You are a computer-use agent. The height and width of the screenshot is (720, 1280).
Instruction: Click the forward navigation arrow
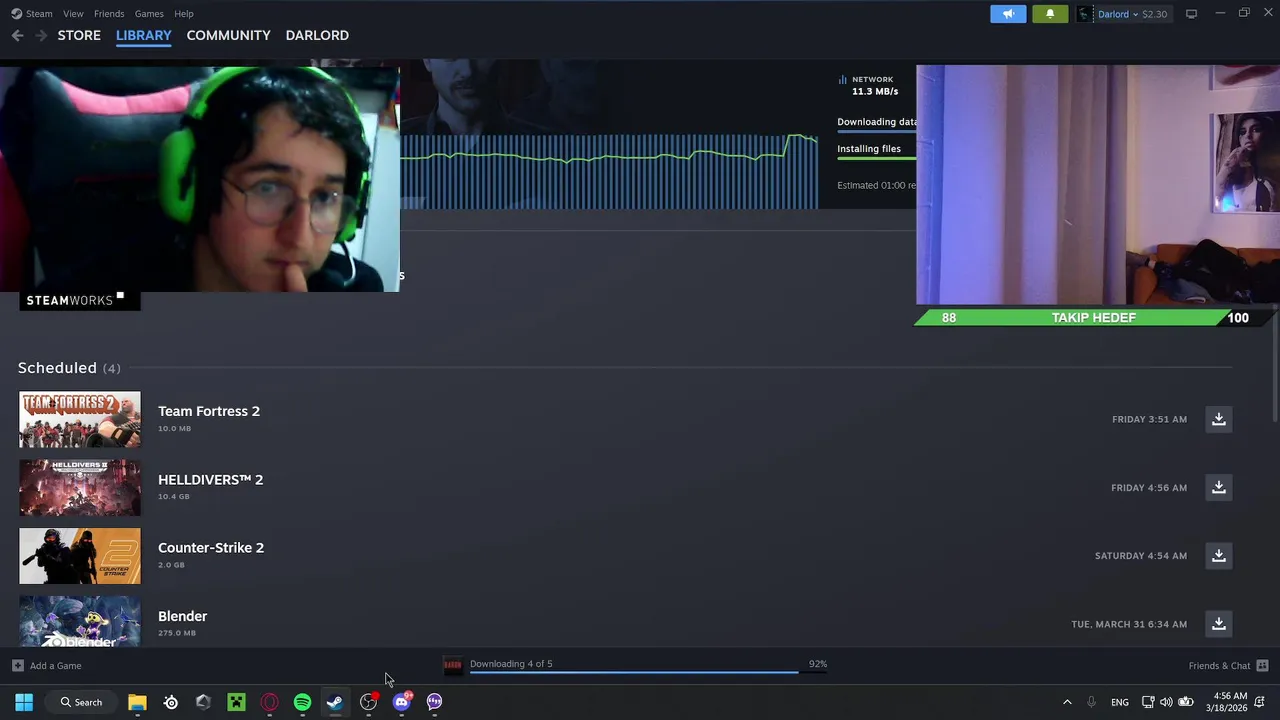[41, 35]
